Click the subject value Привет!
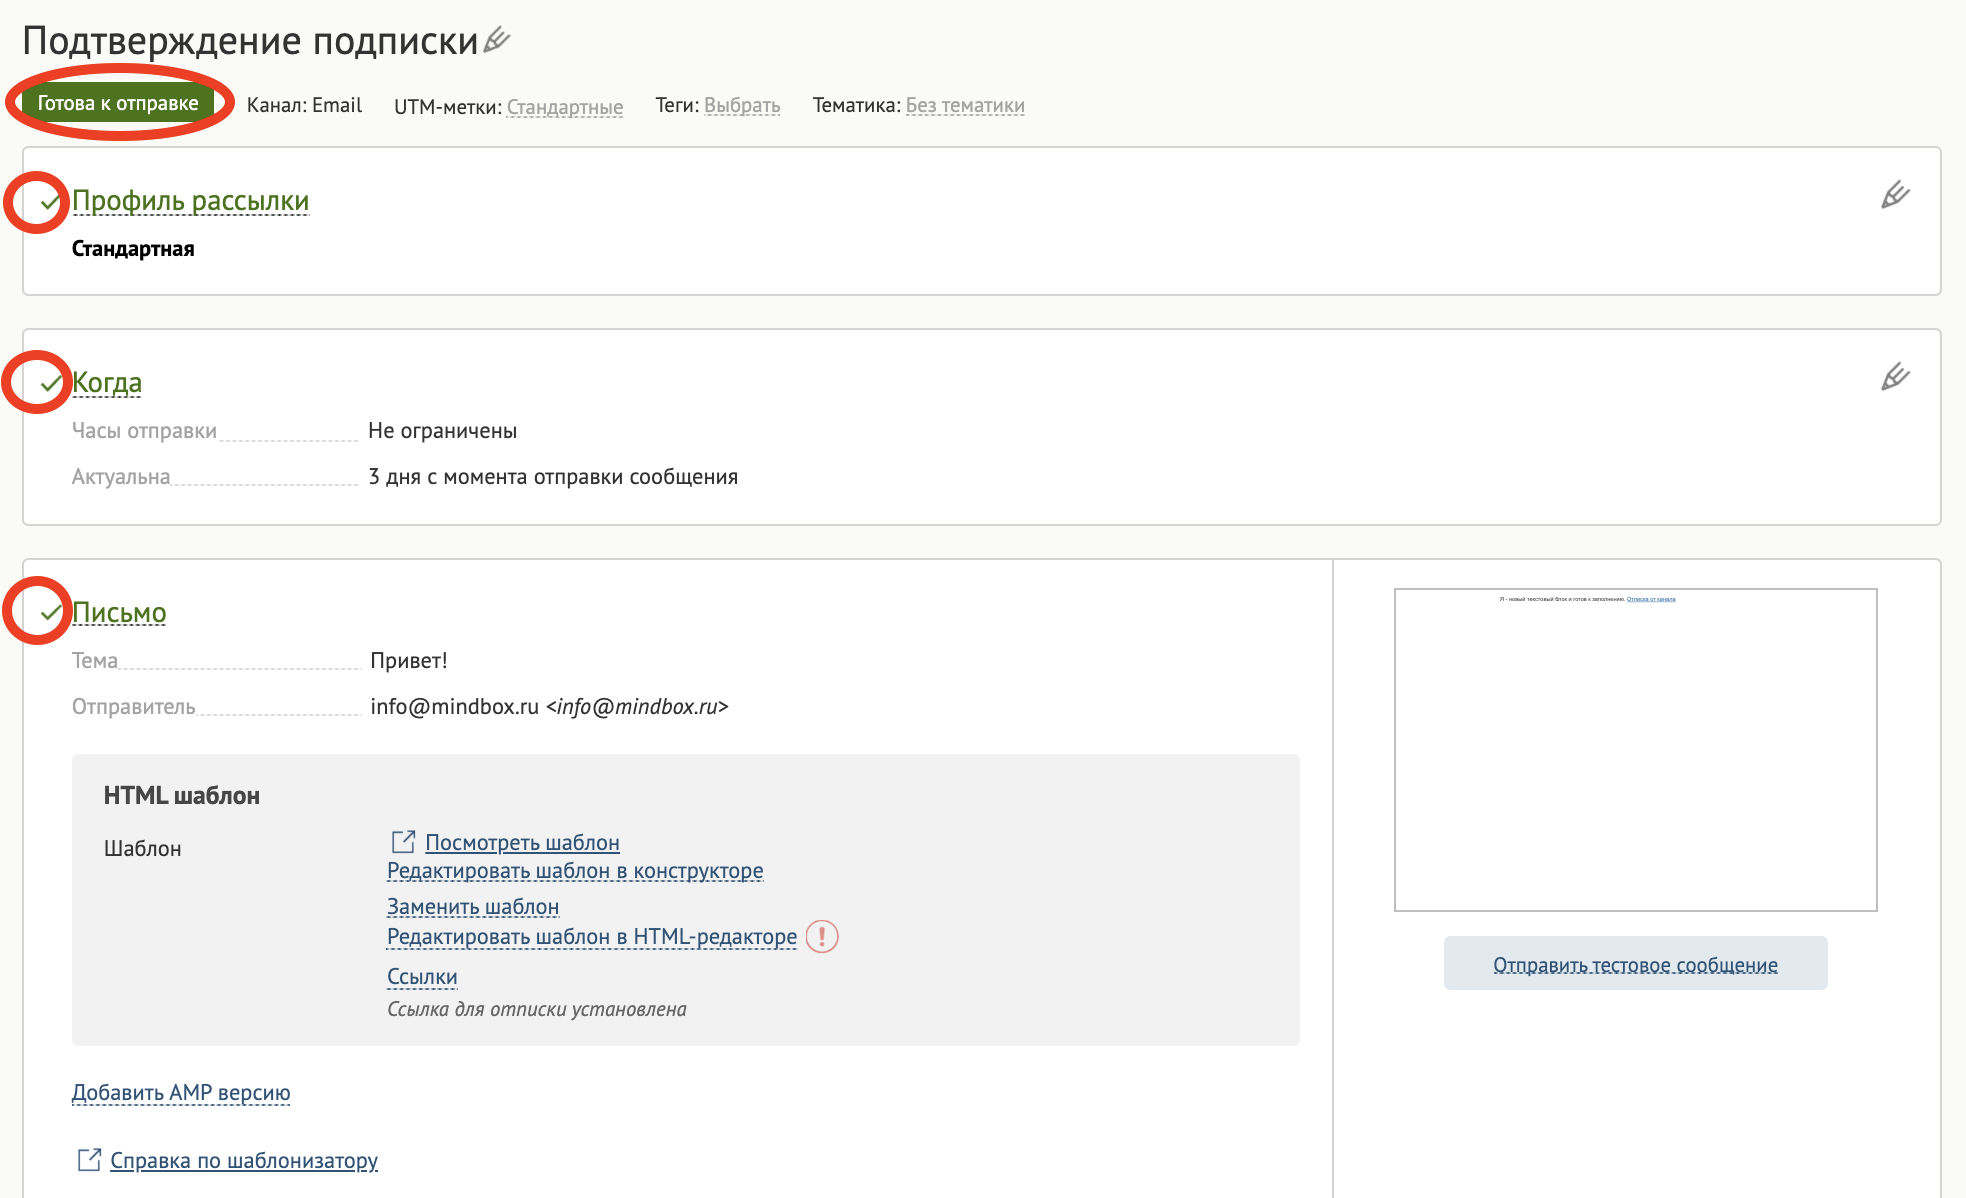Screen dimensions: 1966x1198 (x=409, y=661)
